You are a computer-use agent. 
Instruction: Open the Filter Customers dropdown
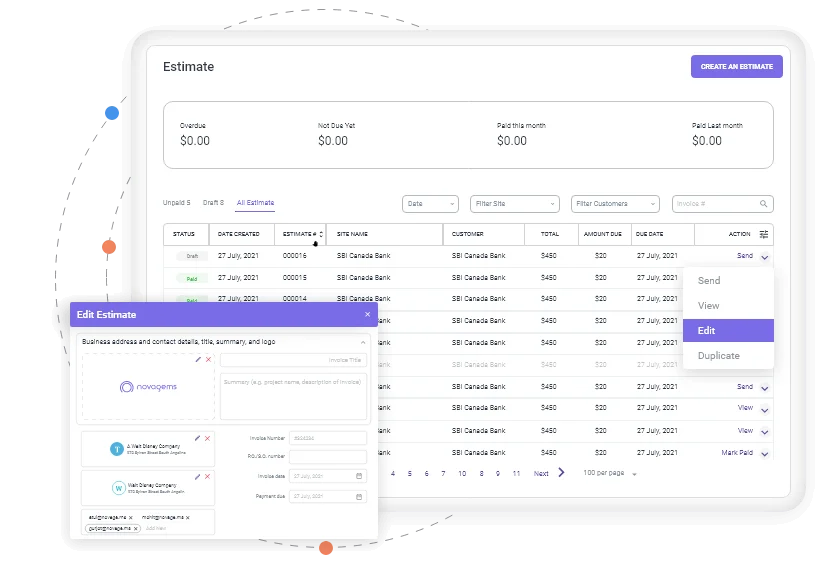pos(615,204)
